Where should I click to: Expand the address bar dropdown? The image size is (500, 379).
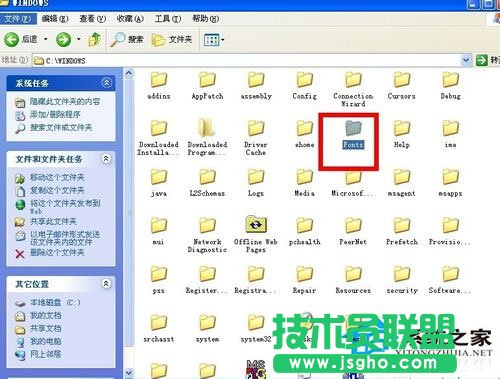pos(466,61)
